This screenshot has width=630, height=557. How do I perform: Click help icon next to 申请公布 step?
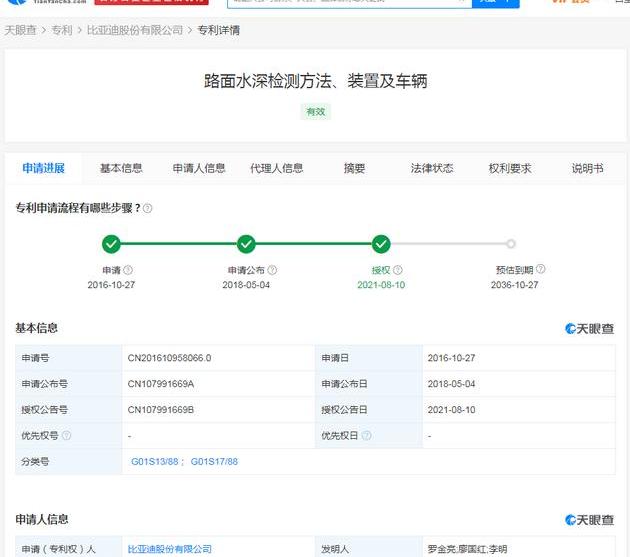pyautogui.click(x=272, y=270)
